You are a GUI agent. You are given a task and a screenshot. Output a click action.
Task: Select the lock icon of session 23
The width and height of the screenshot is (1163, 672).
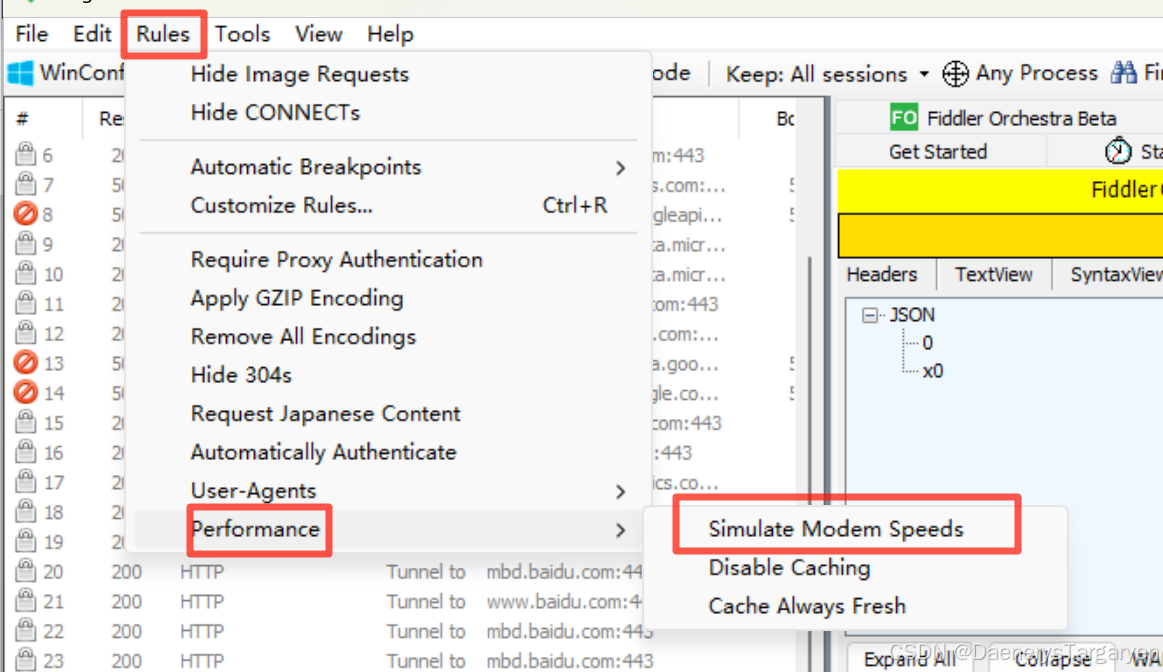click(25, 659)
